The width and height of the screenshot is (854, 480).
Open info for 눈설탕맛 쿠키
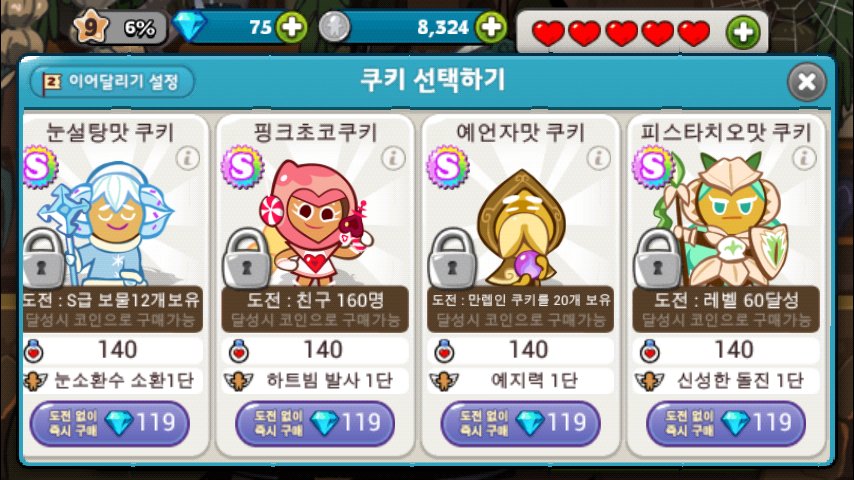pos(188,158)
